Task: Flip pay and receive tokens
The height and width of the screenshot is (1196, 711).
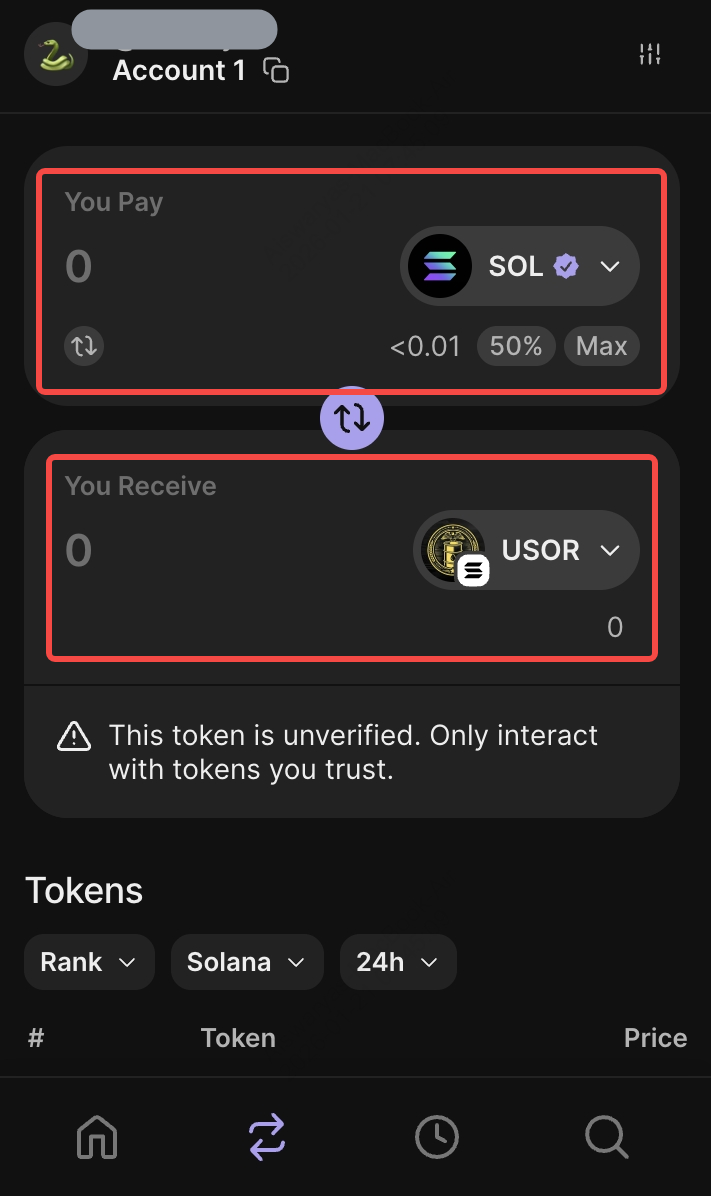Action: (x=352, y=418)
